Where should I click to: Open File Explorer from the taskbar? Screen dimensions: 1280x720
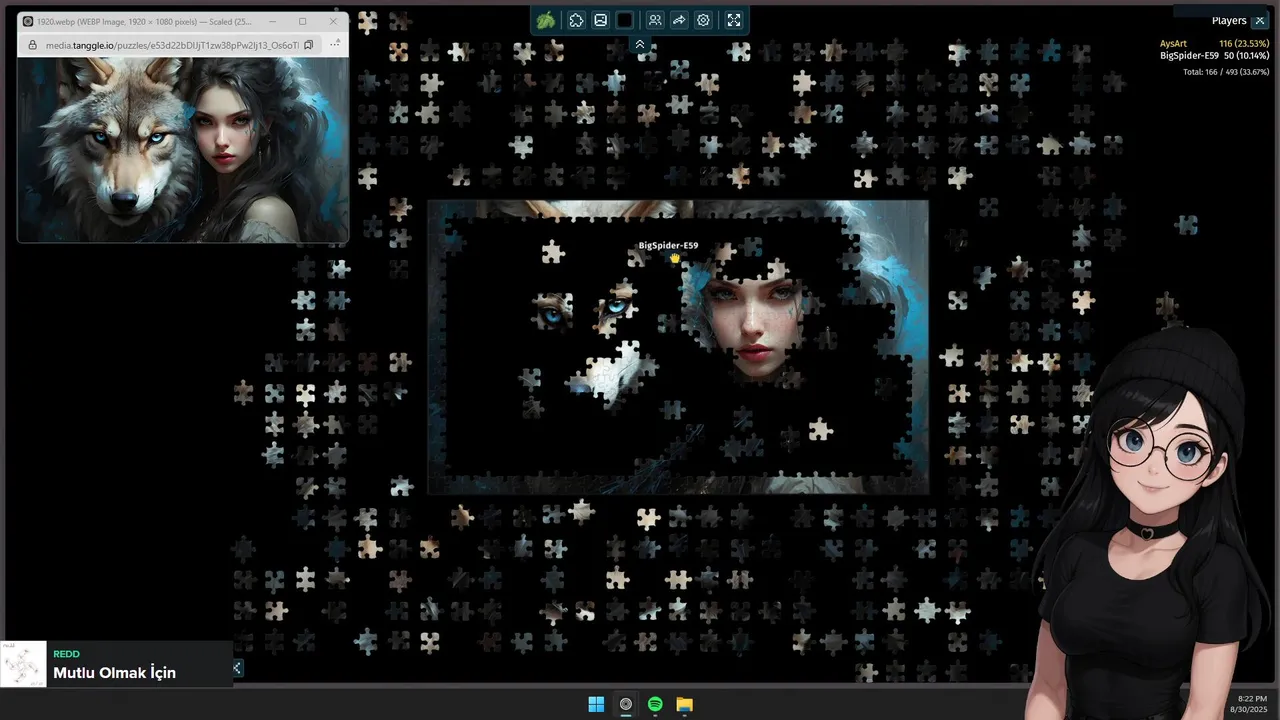coord(684,704)
